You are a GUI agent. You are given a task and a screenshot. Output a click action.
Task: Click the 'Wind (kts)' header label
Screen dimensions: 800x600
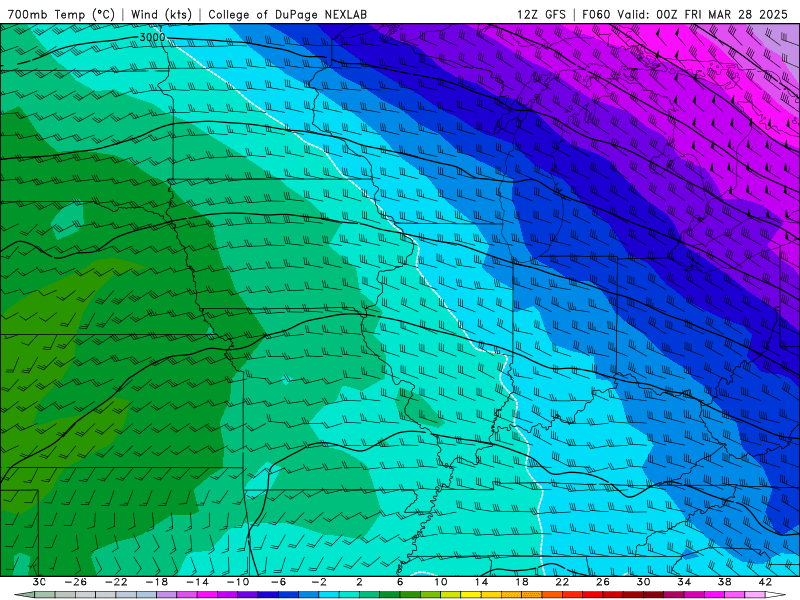click(161, 14)
